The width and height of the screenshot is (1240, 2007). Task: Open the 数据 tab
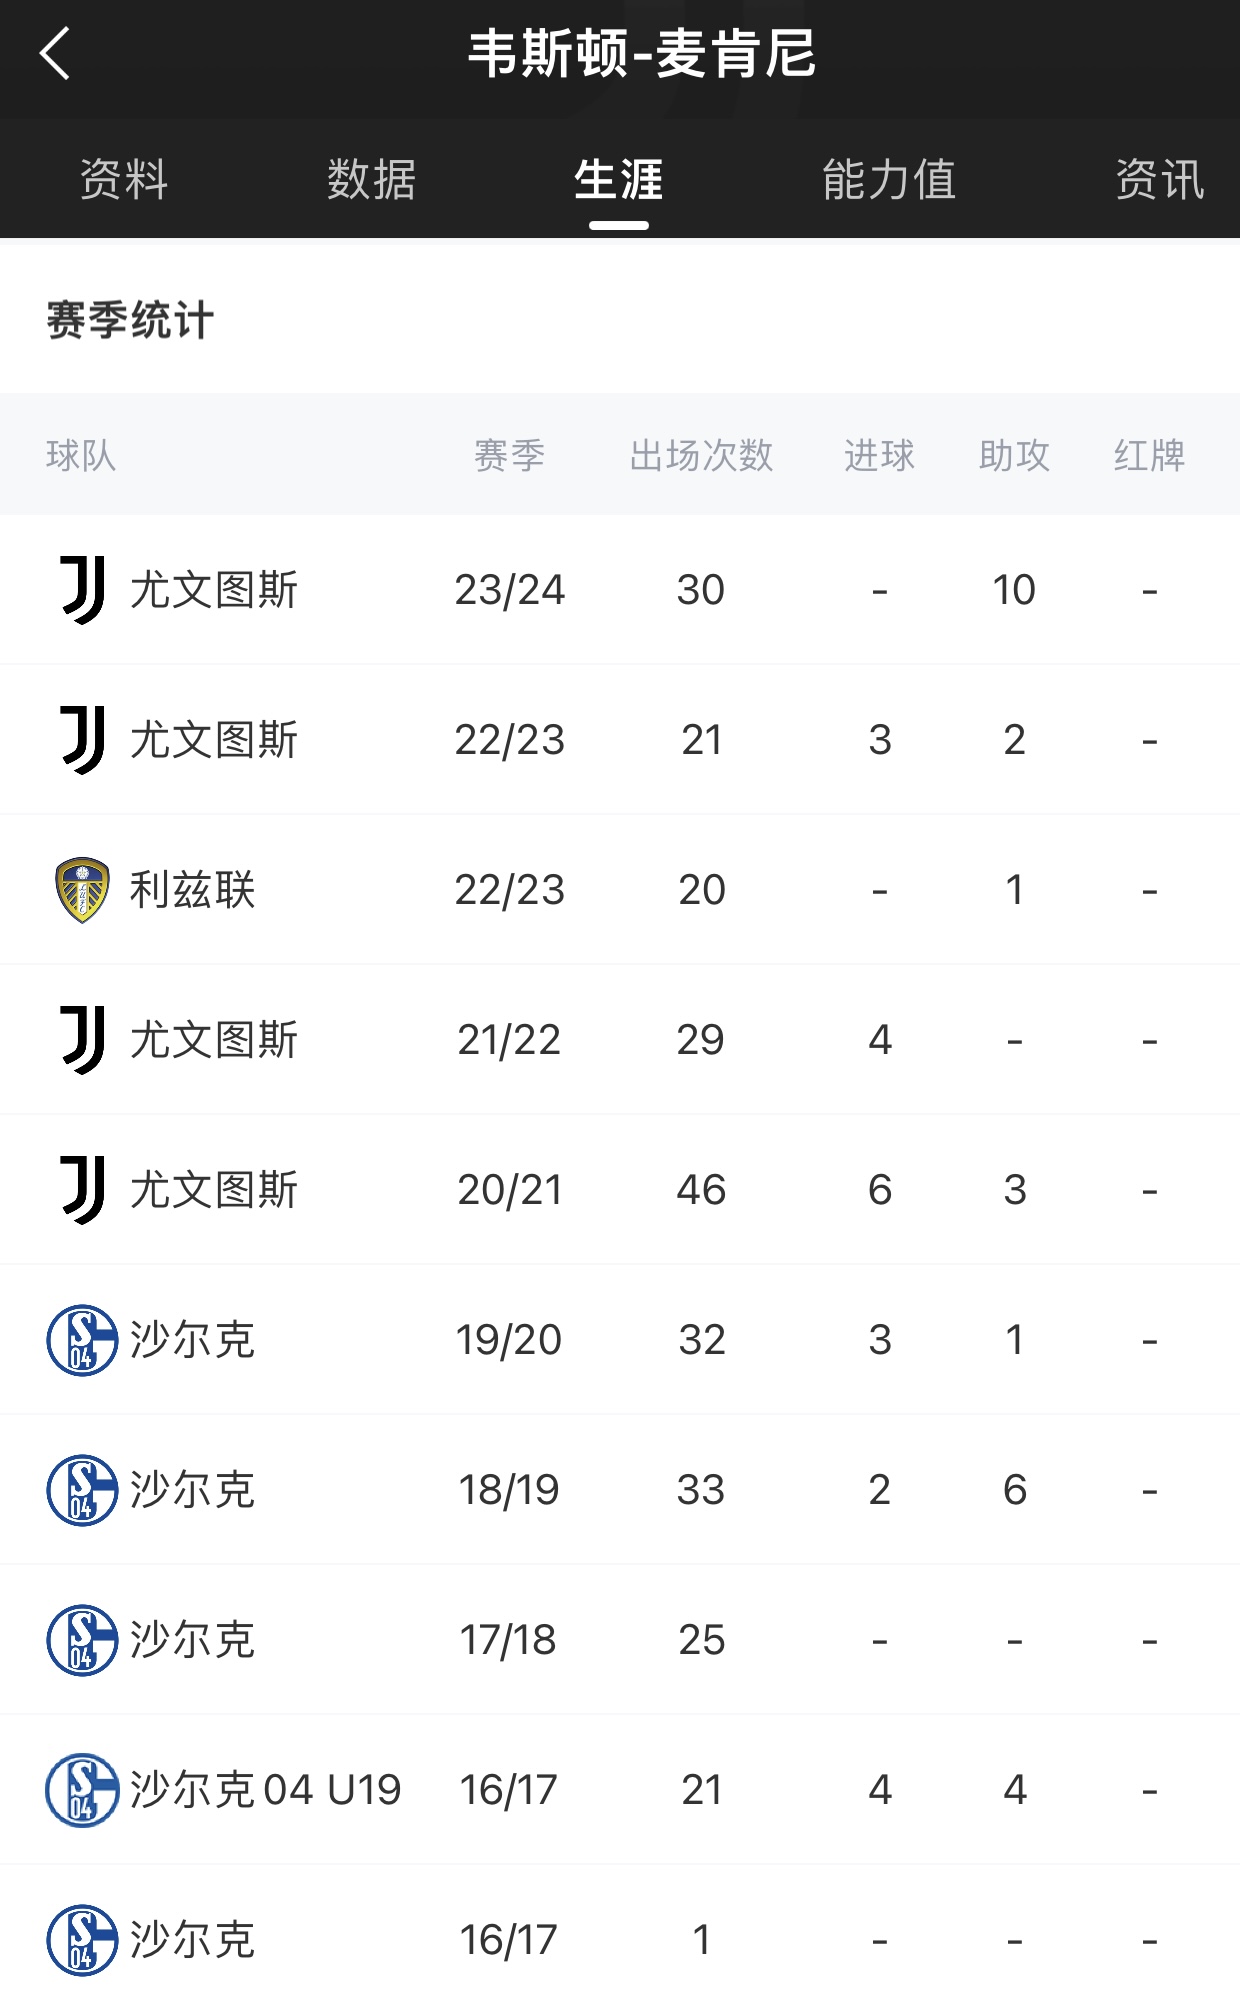[371, 180]
